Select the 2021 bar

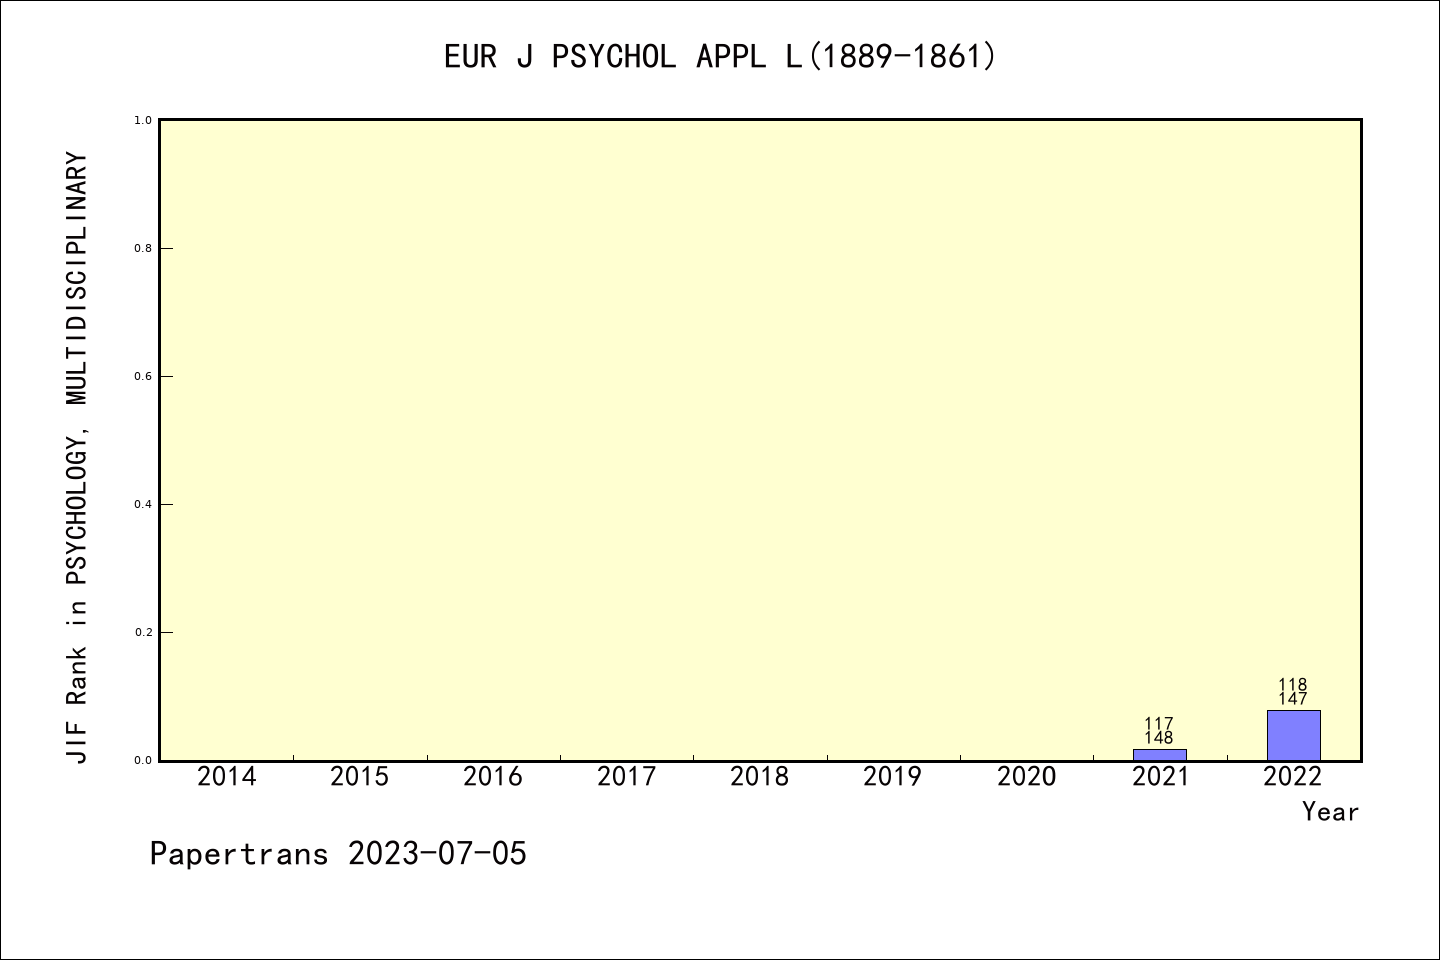click(1160, 755)
